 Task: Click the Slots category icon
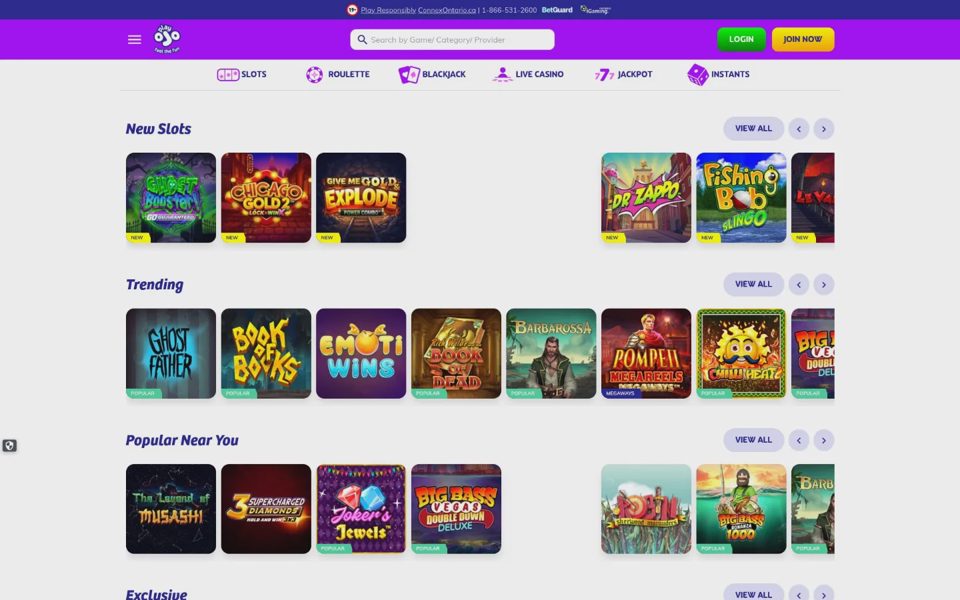click(228, 75)
